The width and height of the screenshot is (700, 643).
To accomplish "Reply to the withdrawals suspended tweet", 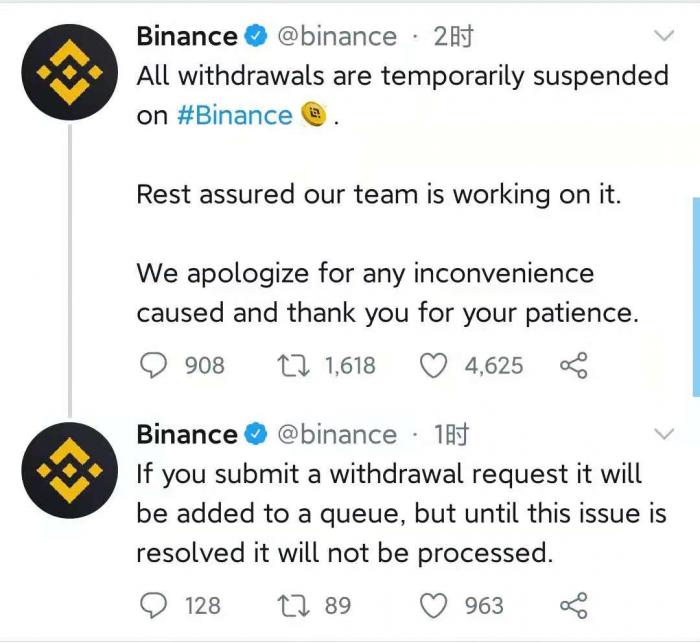I will pyautogui.click(x=152, y=366).
